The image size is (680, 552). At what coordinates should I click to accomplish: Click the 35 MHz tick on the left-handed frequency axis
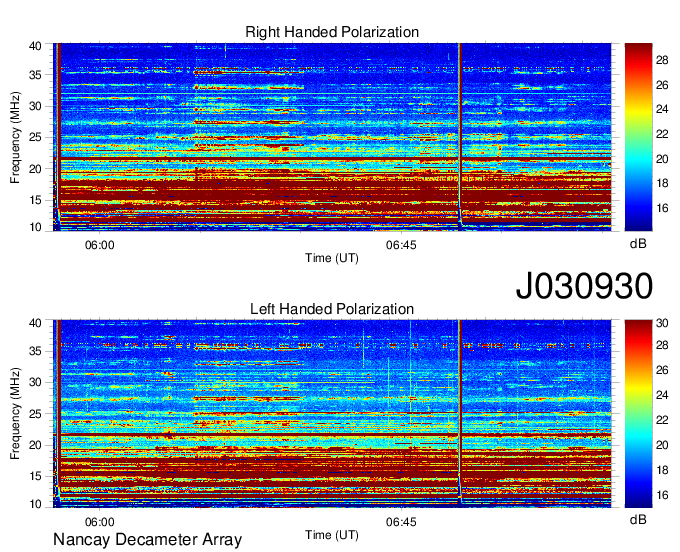point(36,351)
